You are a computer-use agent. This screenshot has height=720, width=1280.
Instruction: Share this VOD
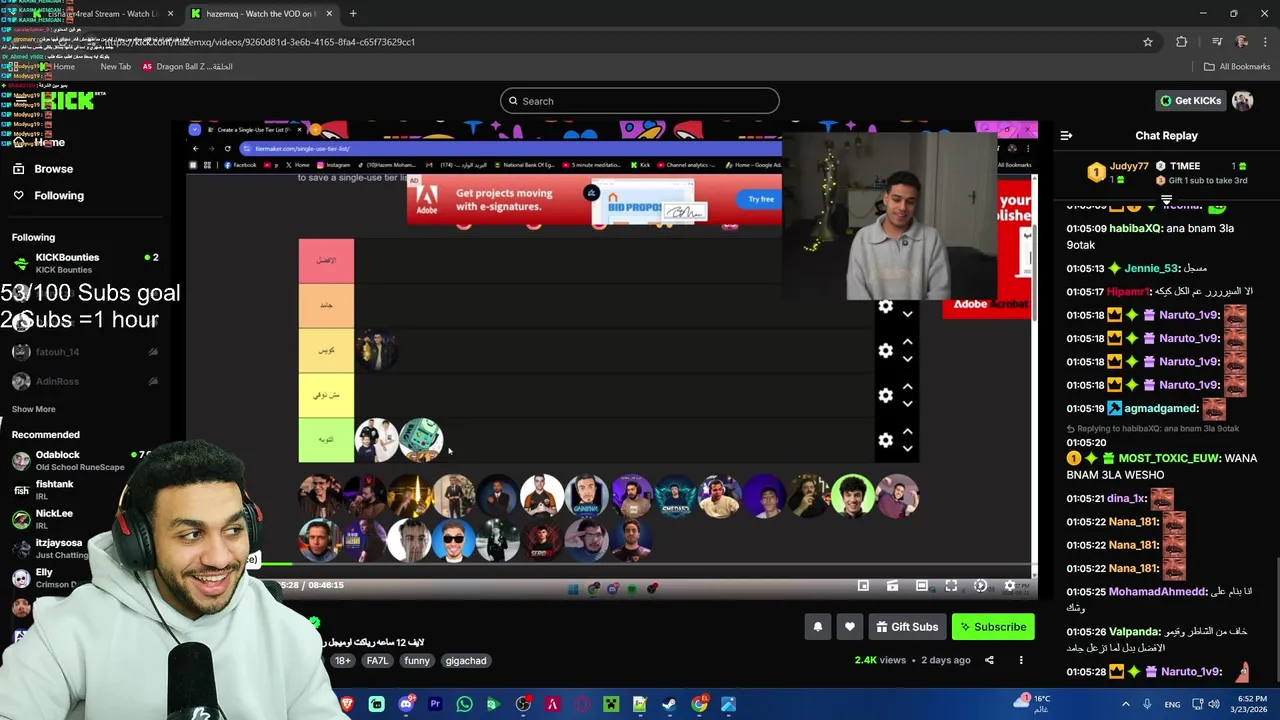click(x=989, y=660)
